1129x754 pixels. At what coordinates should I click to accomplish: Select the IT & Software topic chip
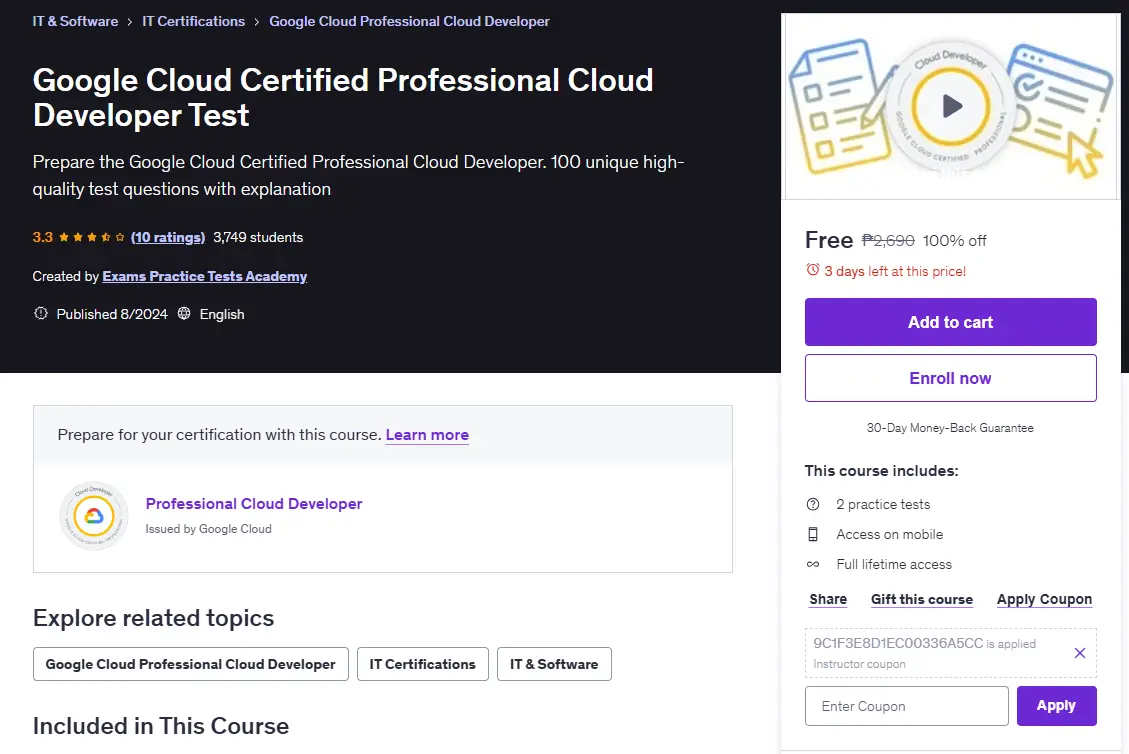(554, 664)
